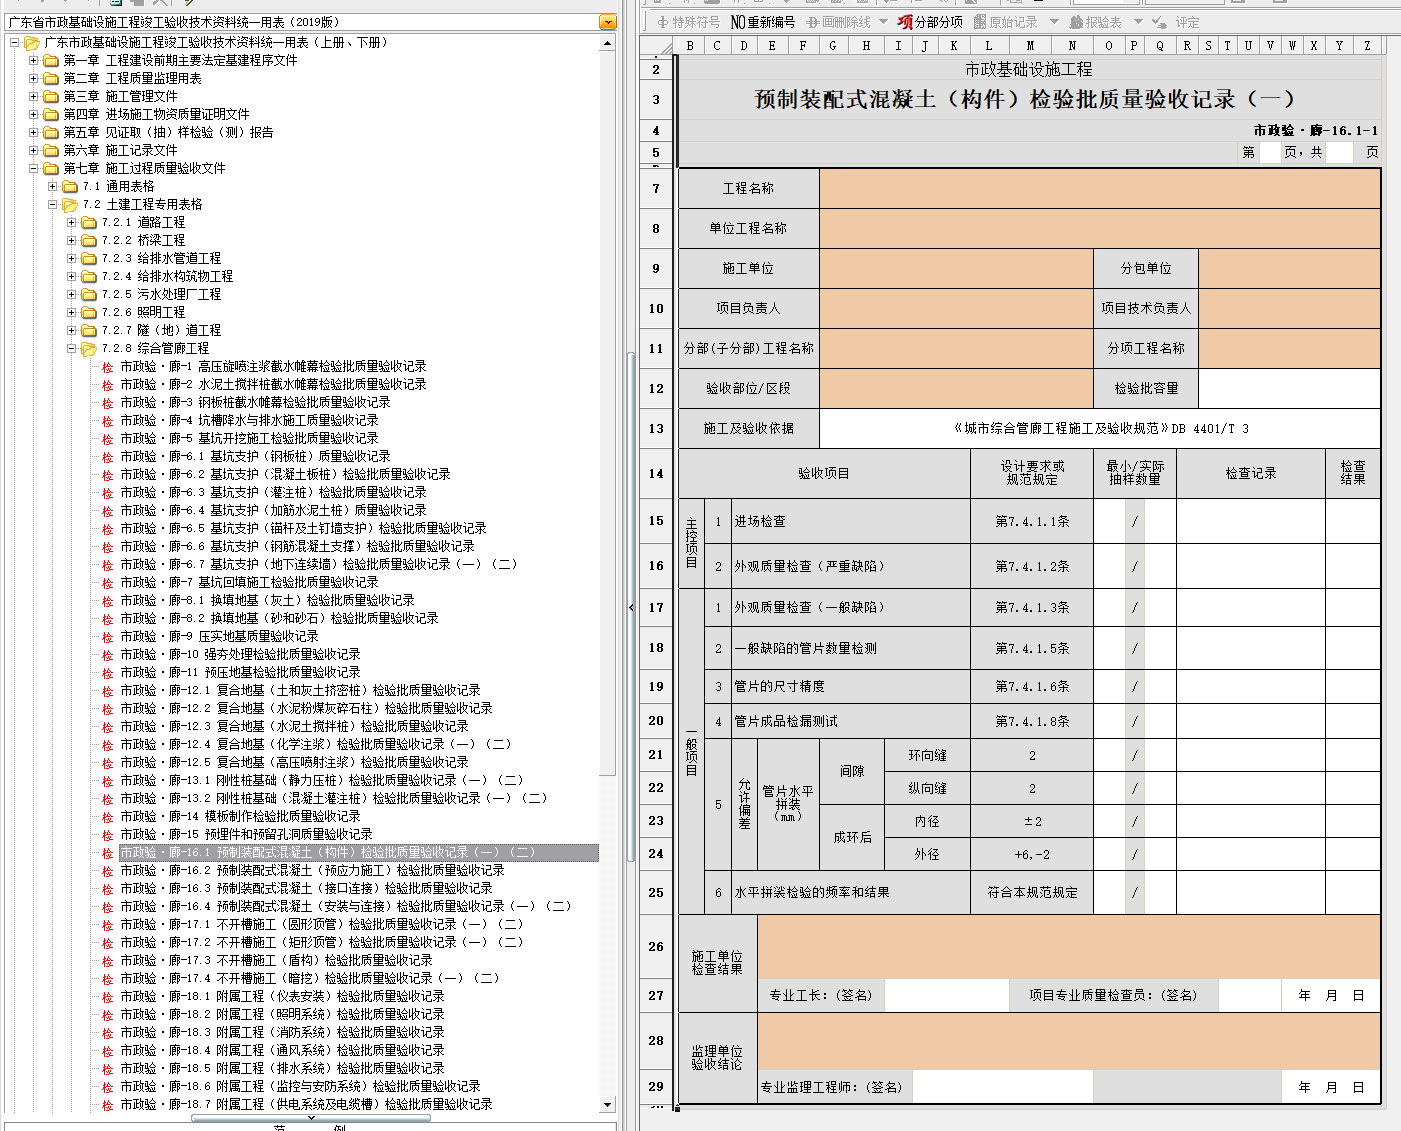Click the 检 icon beside 廊-1 高压旋喷注浆截水帷幕
This screenshot has height=1131, width=1401.
[x=108, y=367]
